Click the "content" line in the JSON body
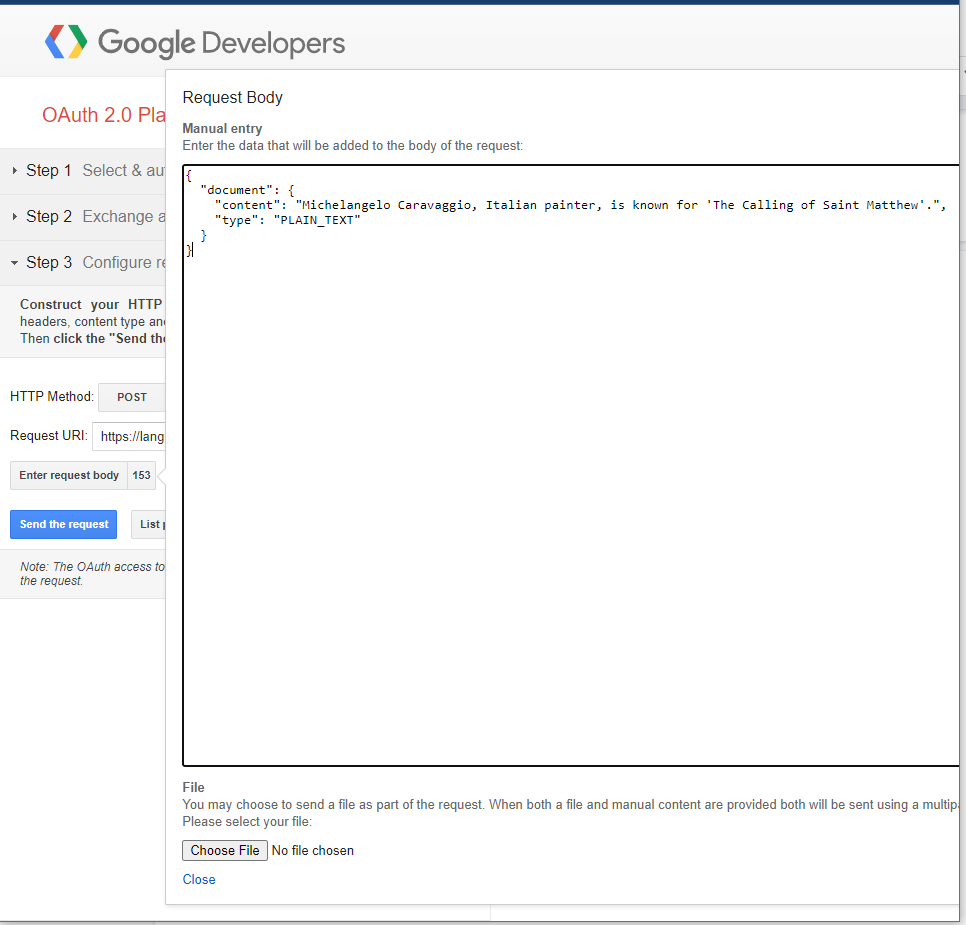The width and height of the screenshot is (966, 925). 580,205
